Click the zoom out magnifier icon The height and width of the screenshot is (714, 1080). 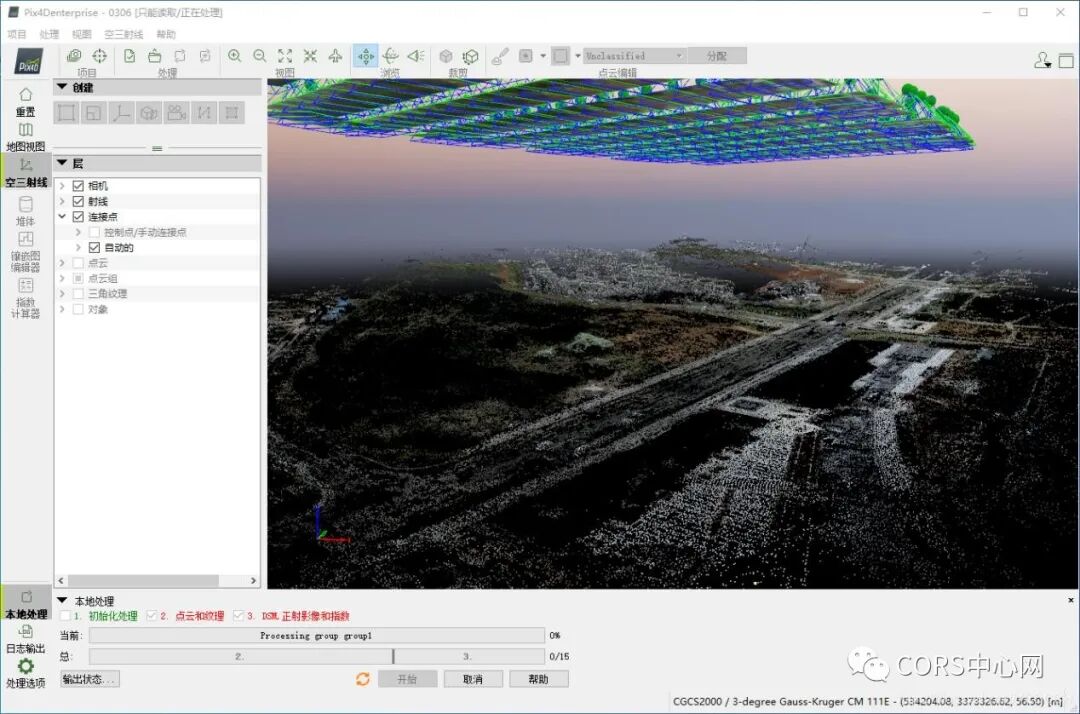(x=260, y=56)
